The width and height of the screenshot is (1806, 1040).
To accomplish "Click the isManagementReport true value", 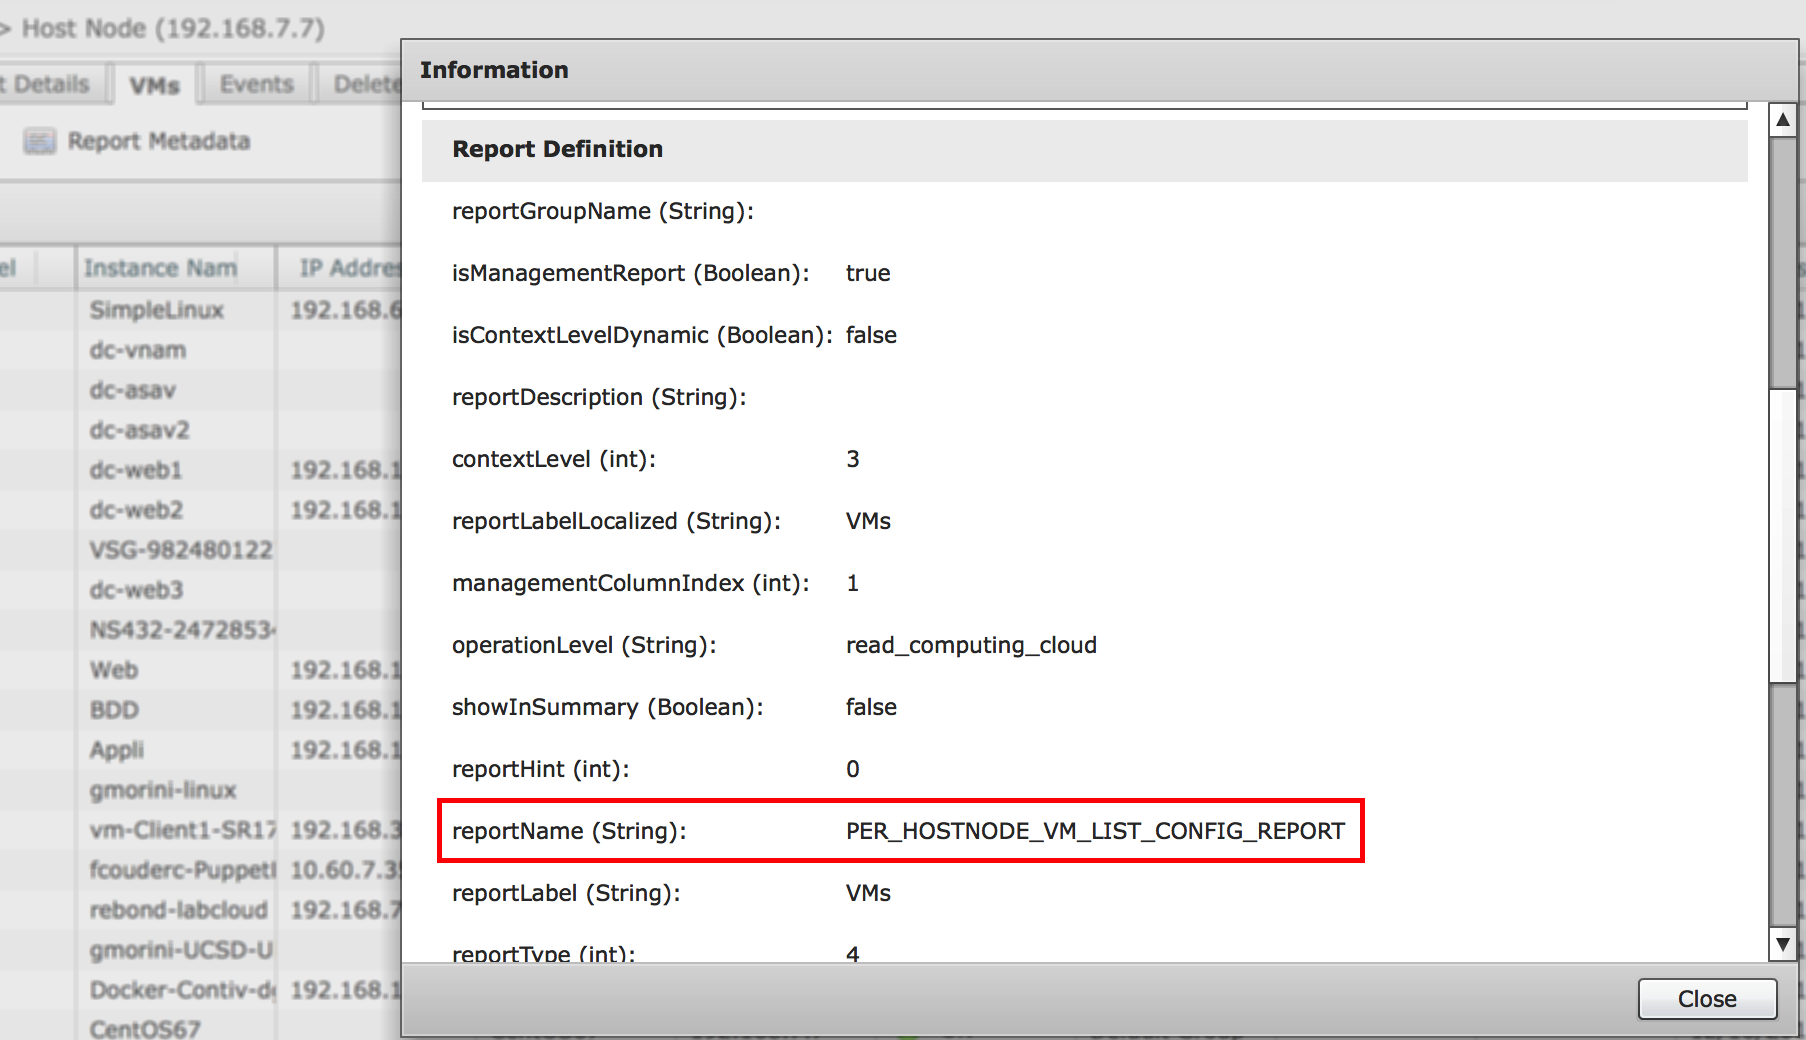I will 868,273.
